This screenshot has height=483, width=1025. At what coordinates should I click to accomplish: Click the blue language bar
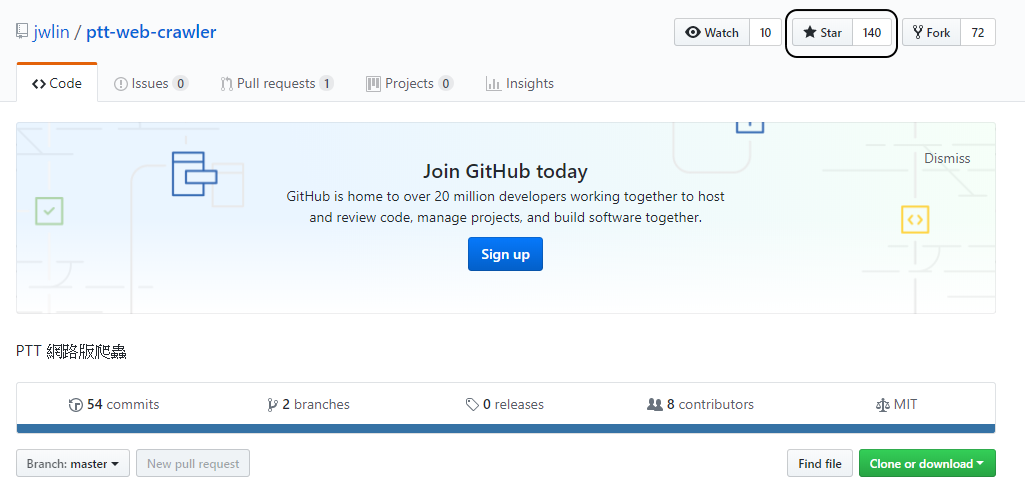click(x=506, y=429)
